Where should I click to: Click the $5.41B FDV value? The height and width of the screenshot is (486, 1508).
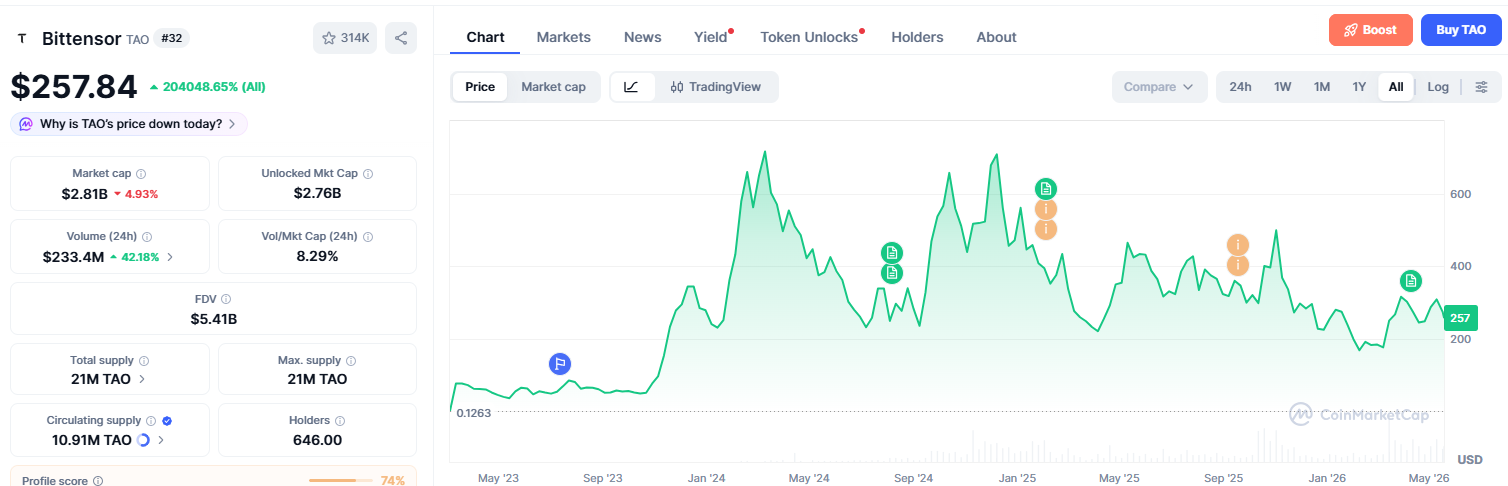(213, 319)
